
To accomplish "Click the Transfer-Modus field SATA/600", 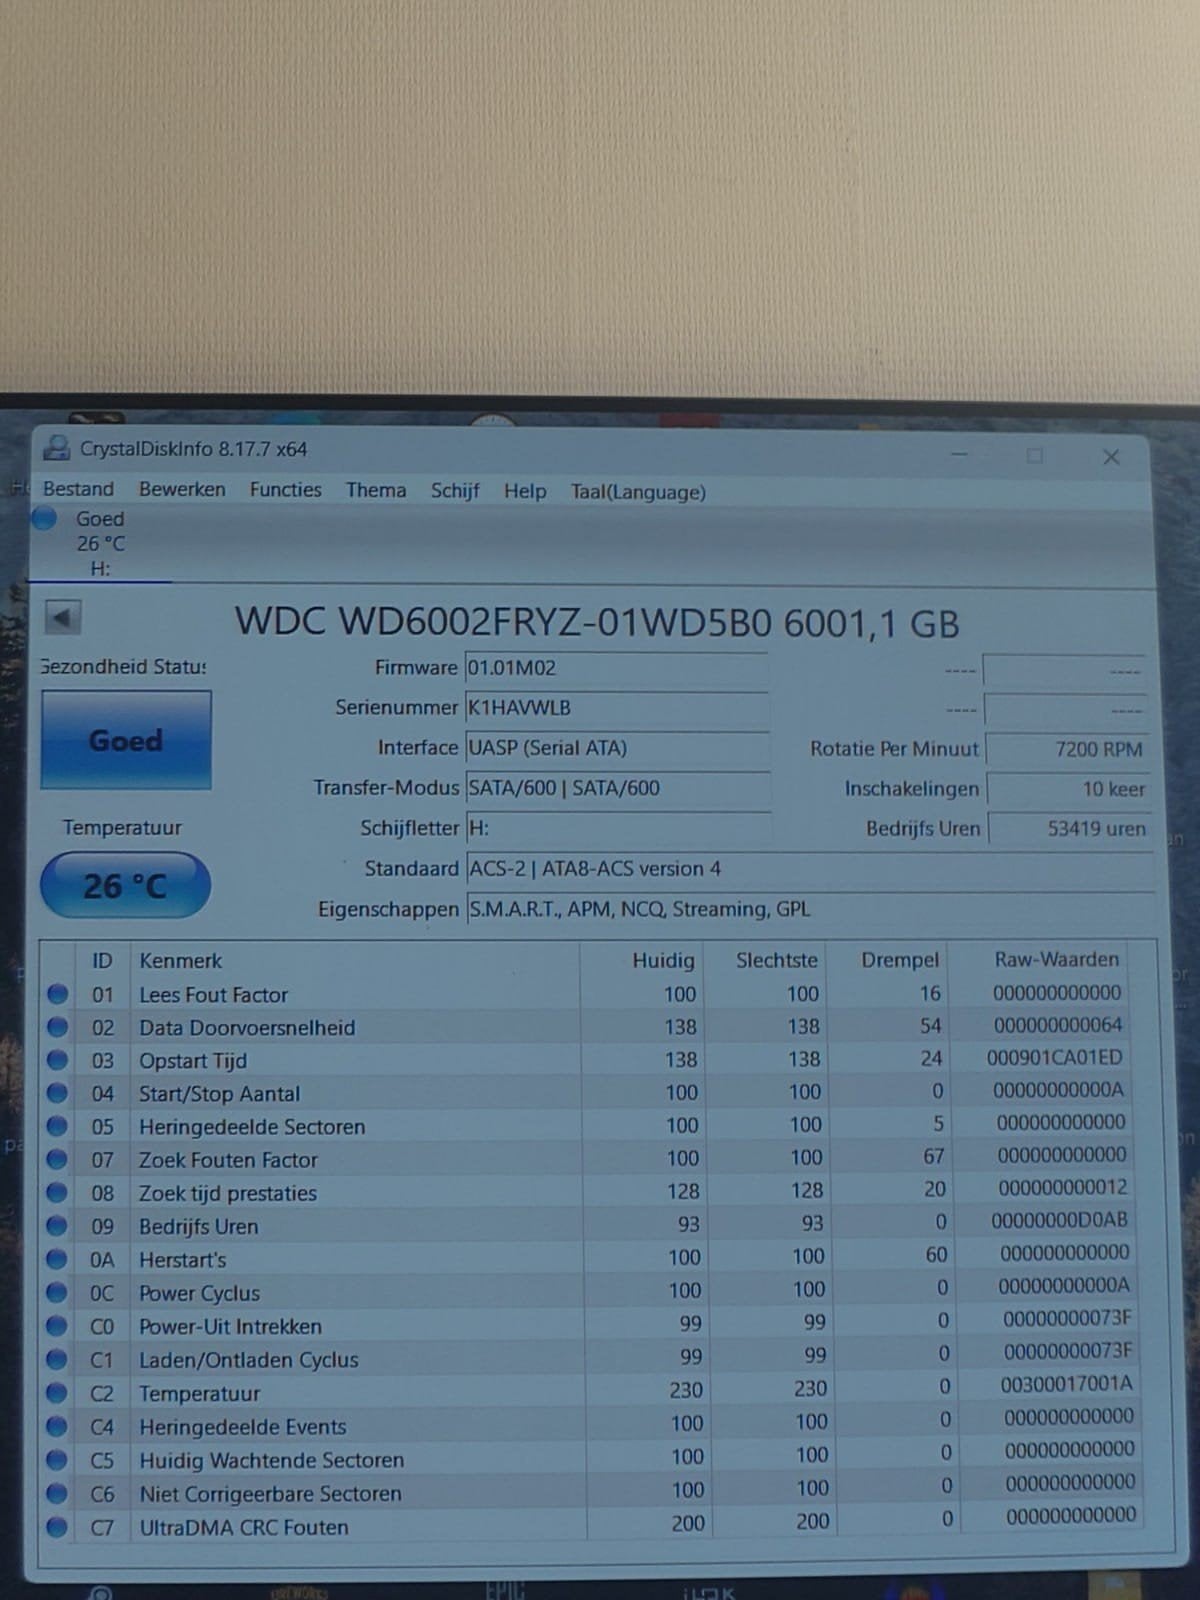I will (617, 787).
